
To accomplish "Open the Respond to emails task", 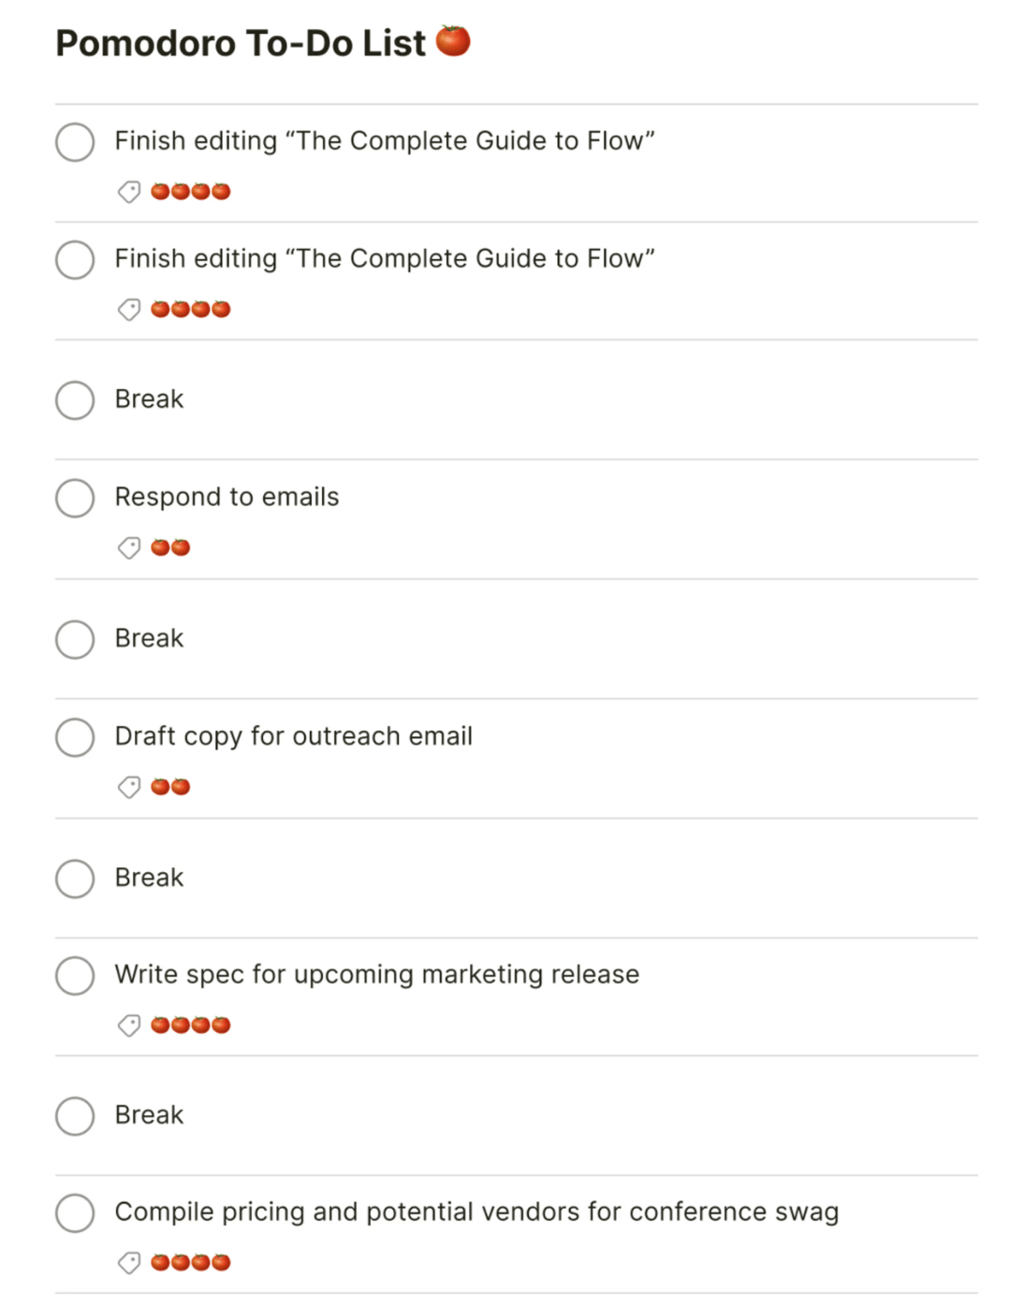I will [x=227, y=497].
